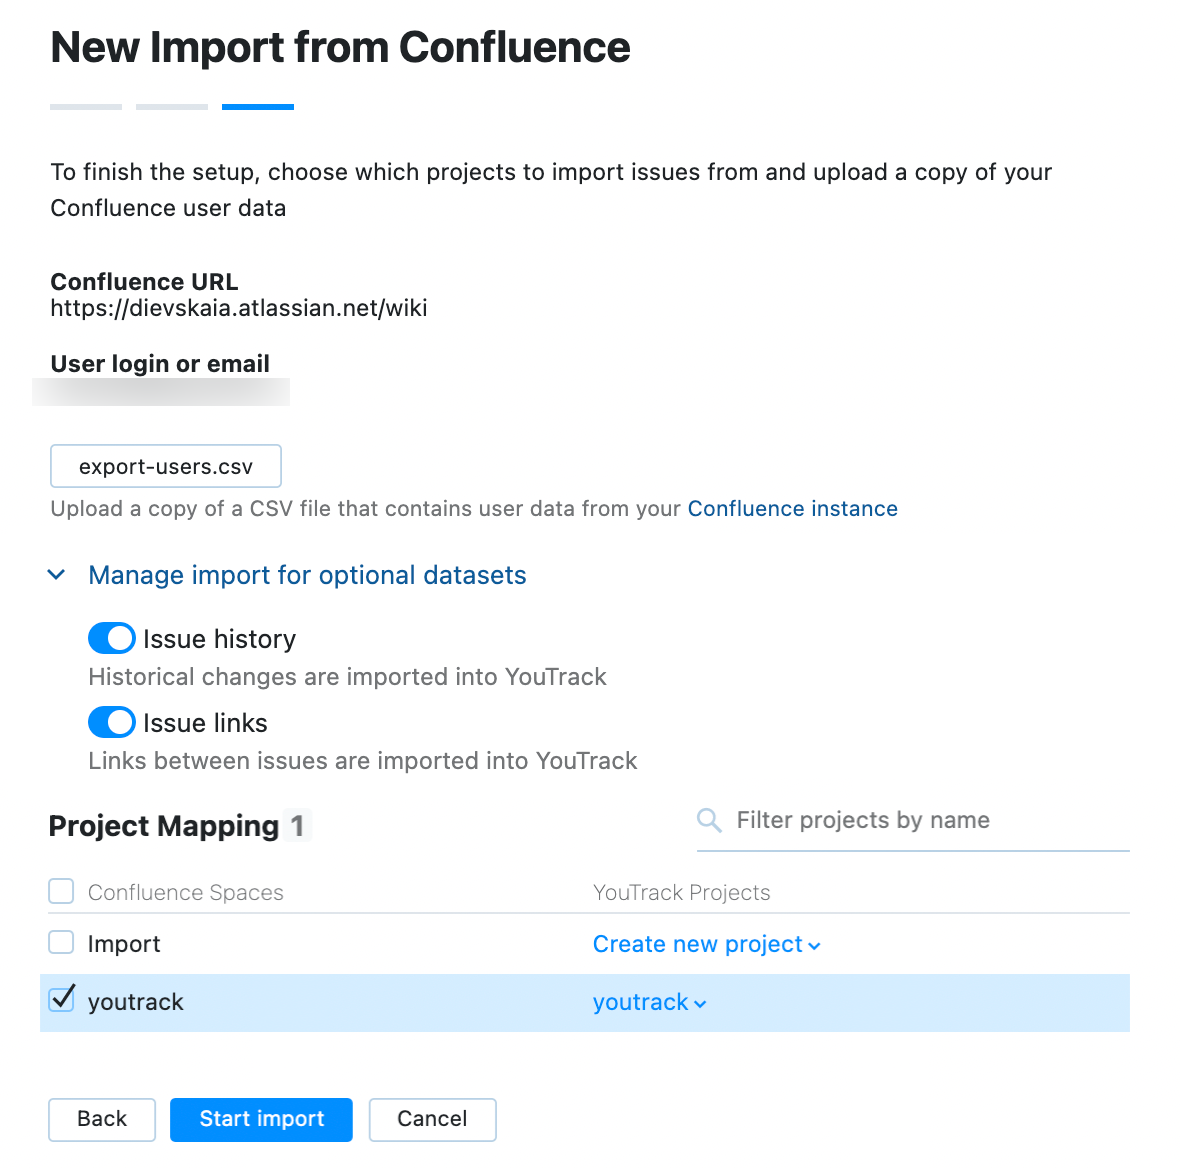Viewport: 1180px width, 1168px height.
Task: Open the youtrack project mapping dropdown
Action: tap(641, 1002)
